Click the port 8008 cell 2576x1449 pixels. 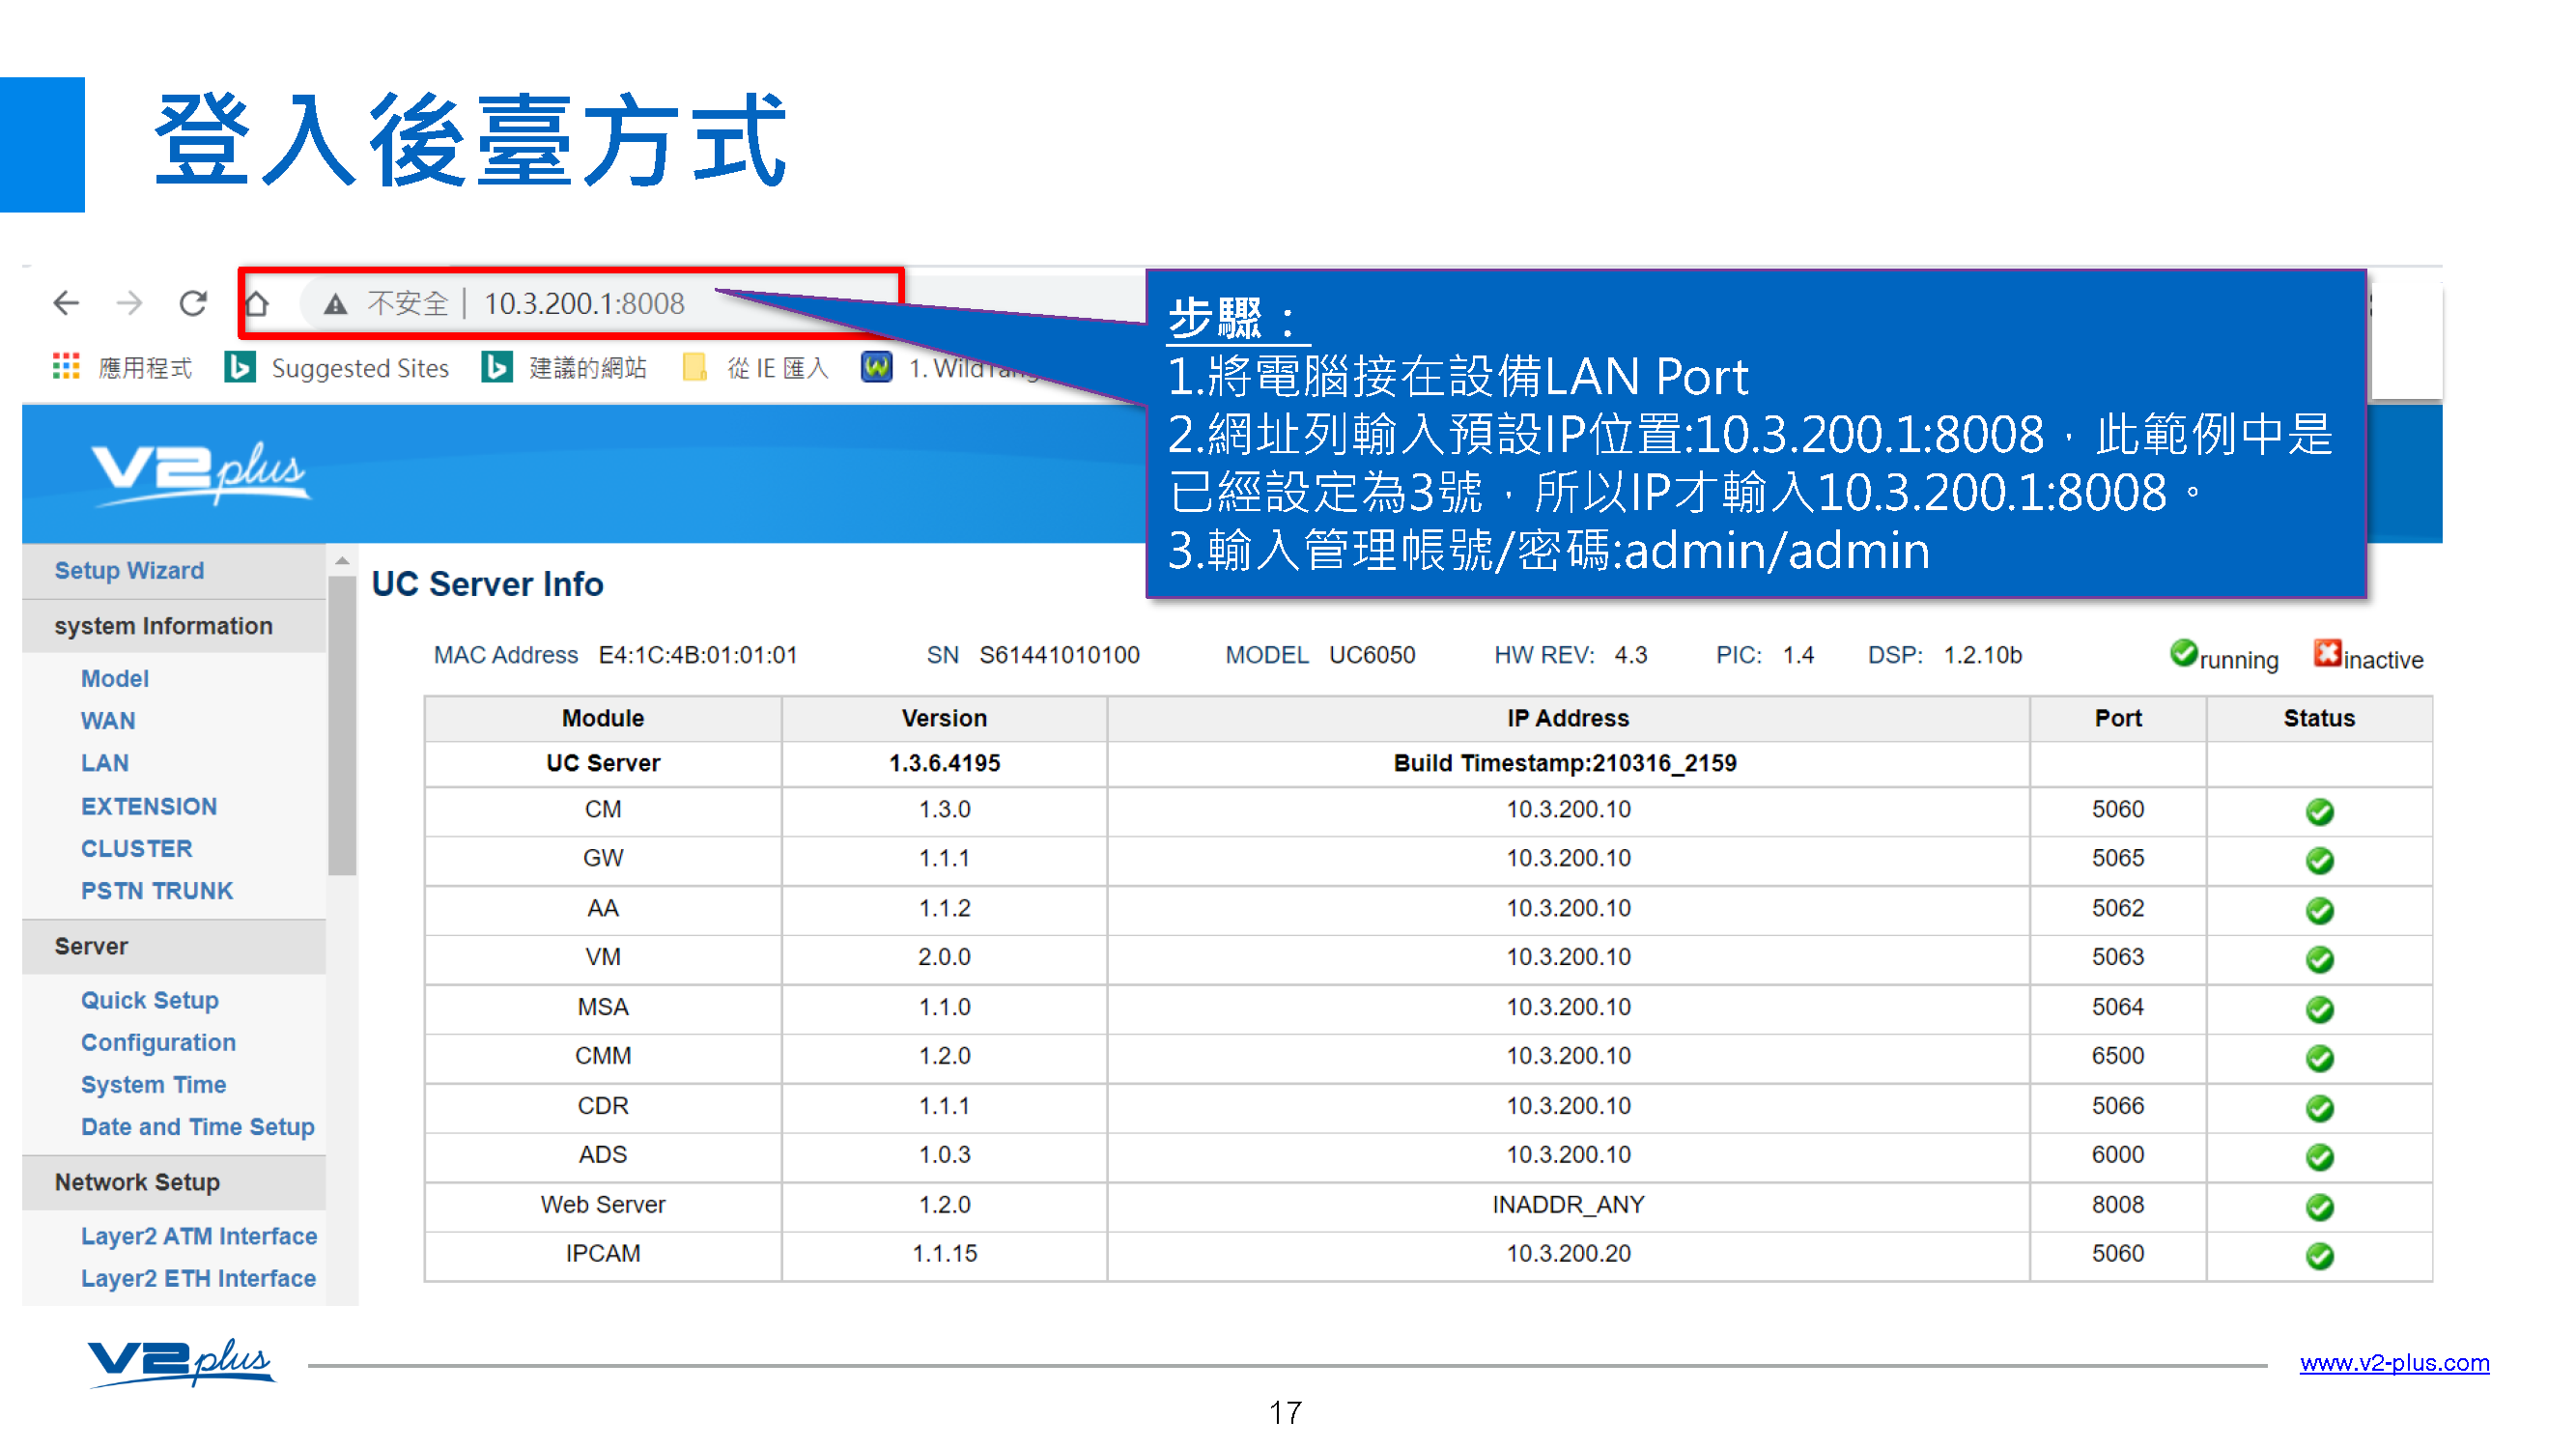tap(2118, 1205)
